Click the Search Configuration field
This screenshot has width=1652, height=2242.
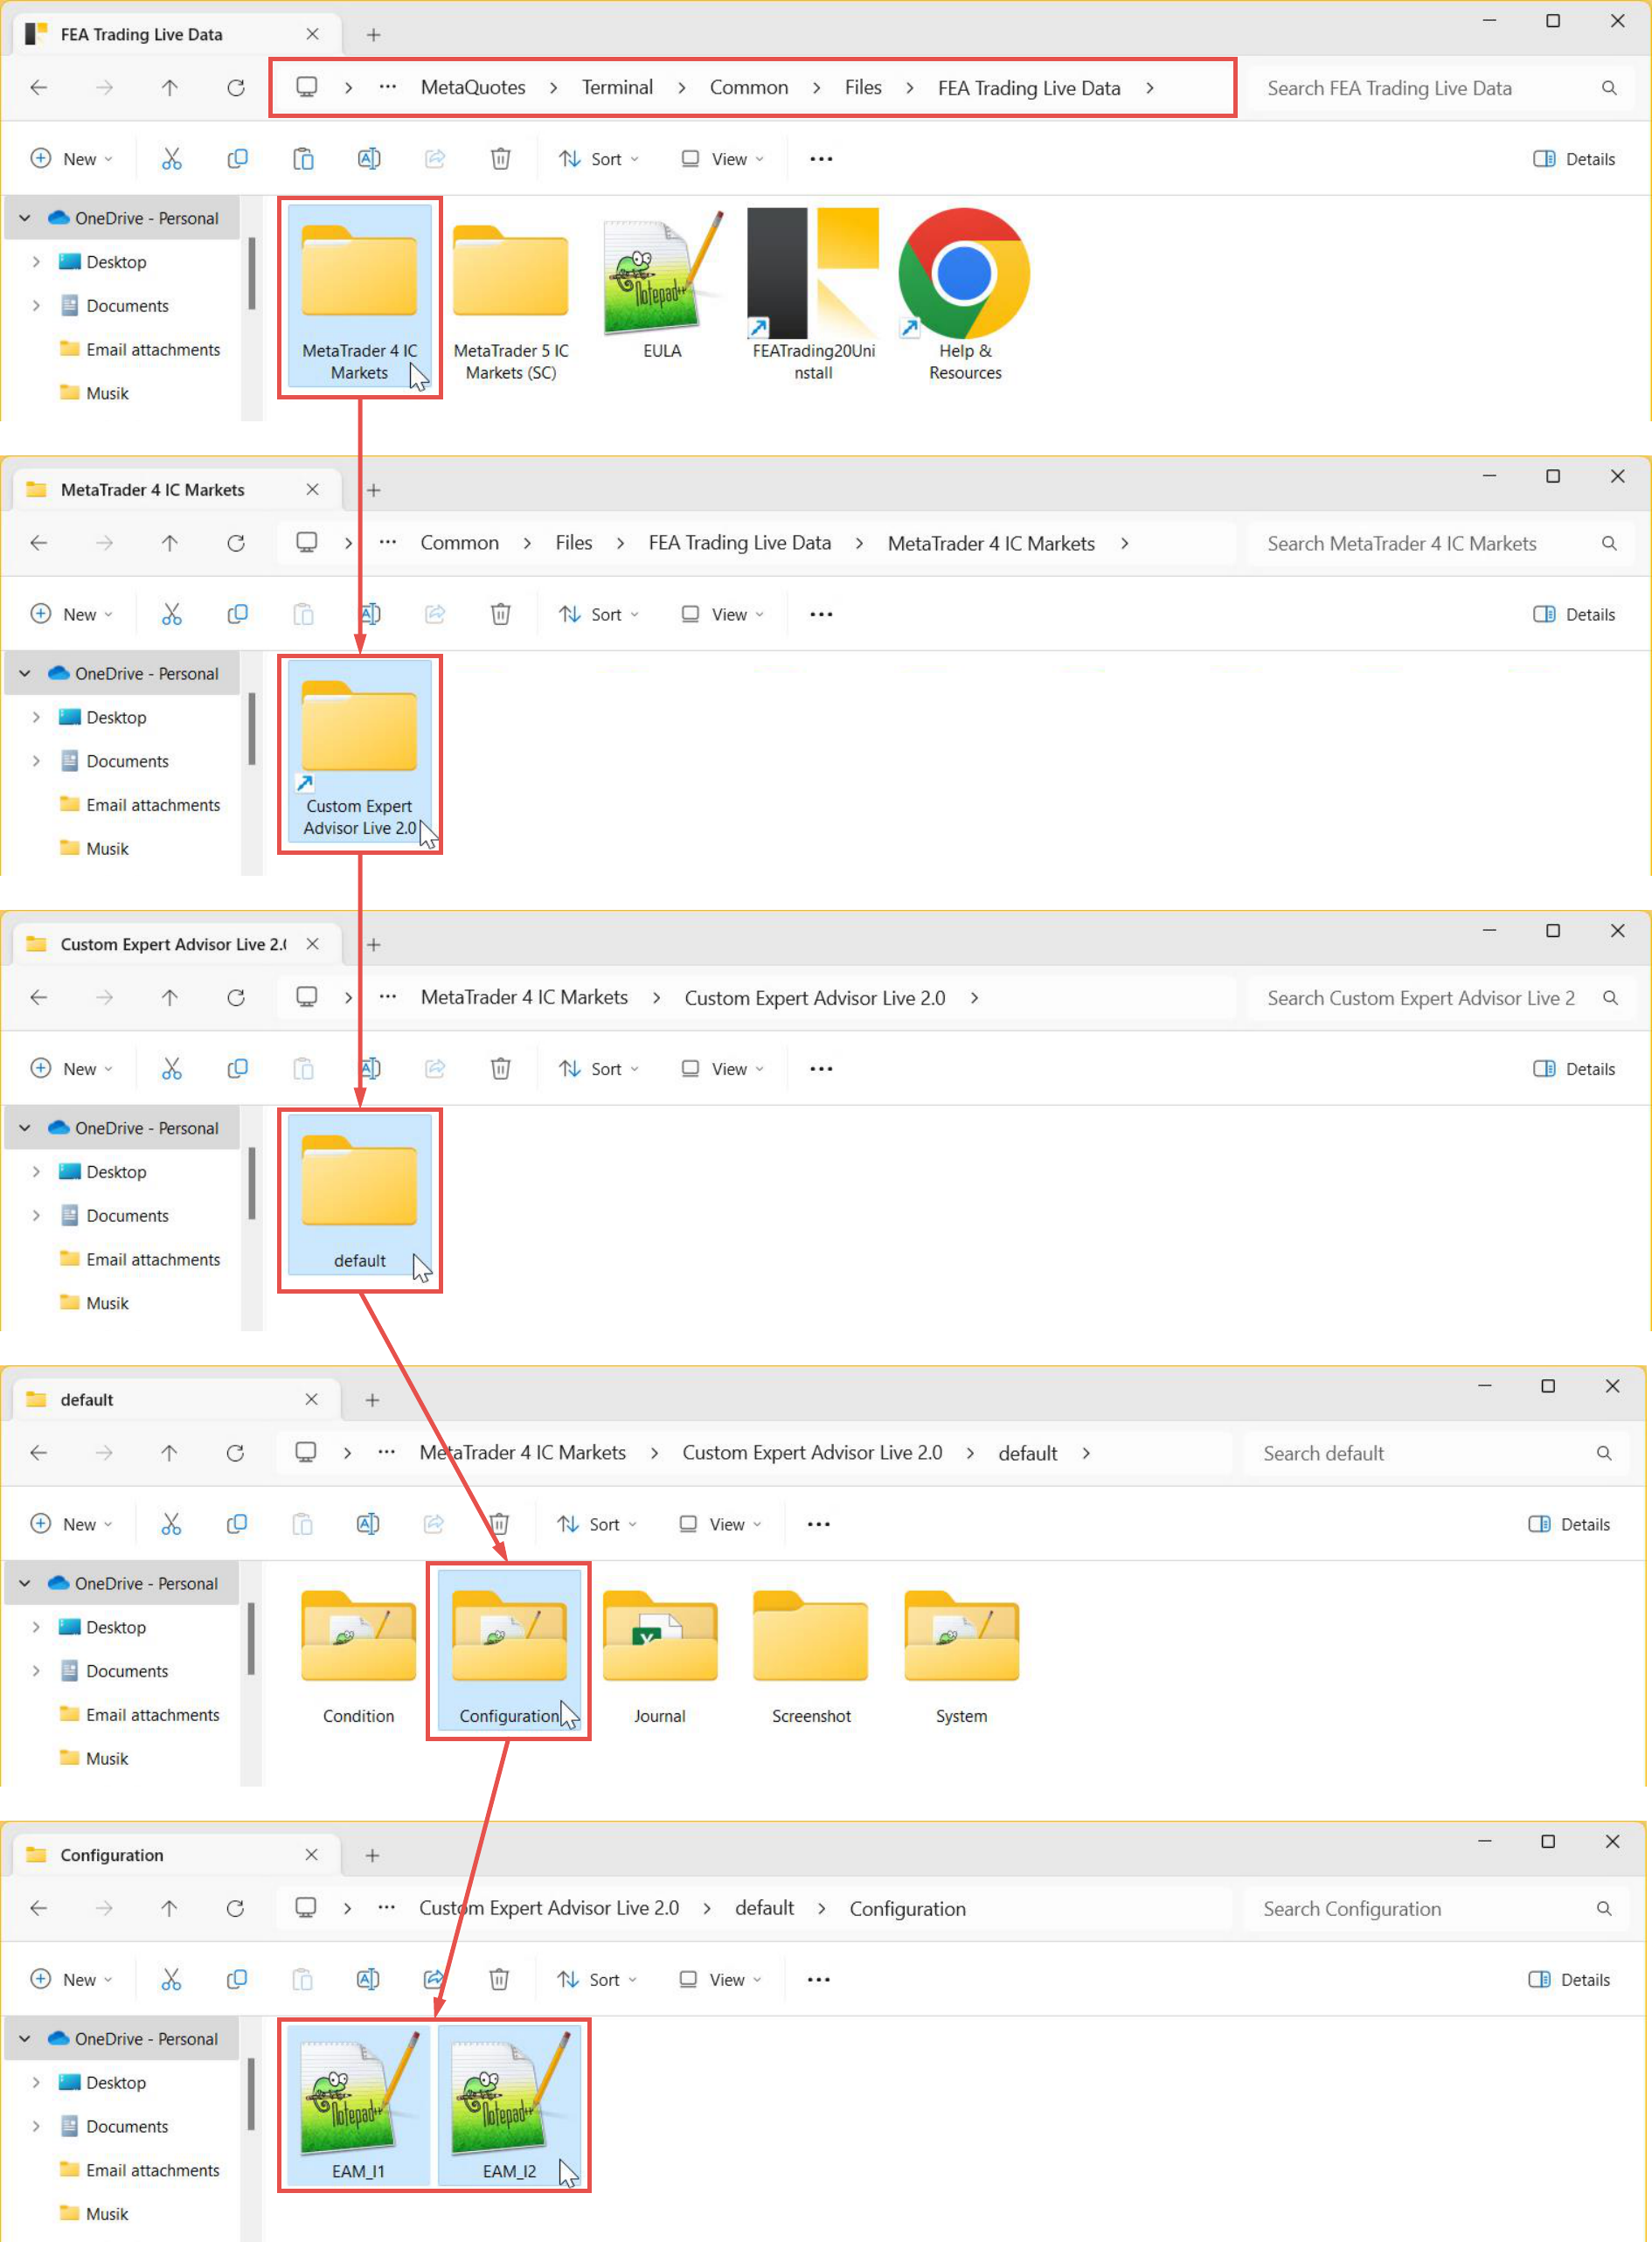[1437, 1909]
